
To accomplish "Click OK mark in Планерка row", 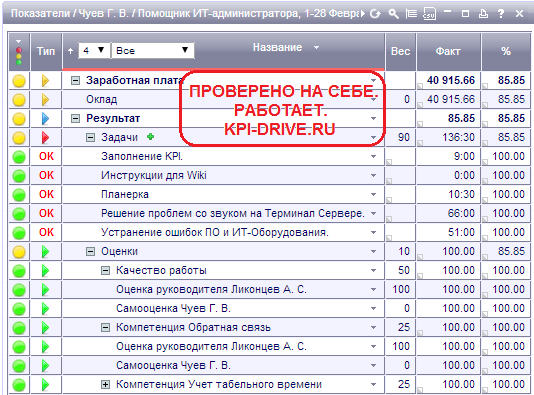I will (x=46, y=194).
